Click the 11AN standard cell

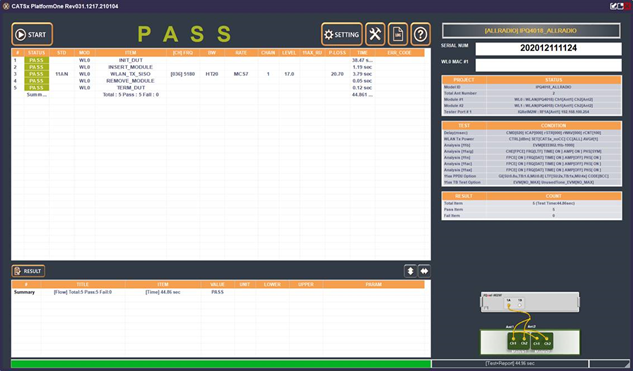pos(61,74)
